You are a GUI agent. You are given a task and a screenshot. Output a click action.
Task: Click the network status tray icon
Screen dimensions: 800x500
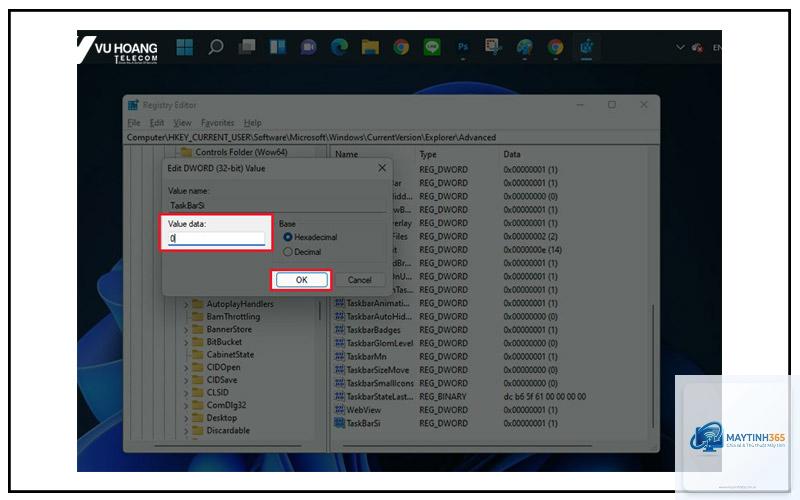pos(697,47)
